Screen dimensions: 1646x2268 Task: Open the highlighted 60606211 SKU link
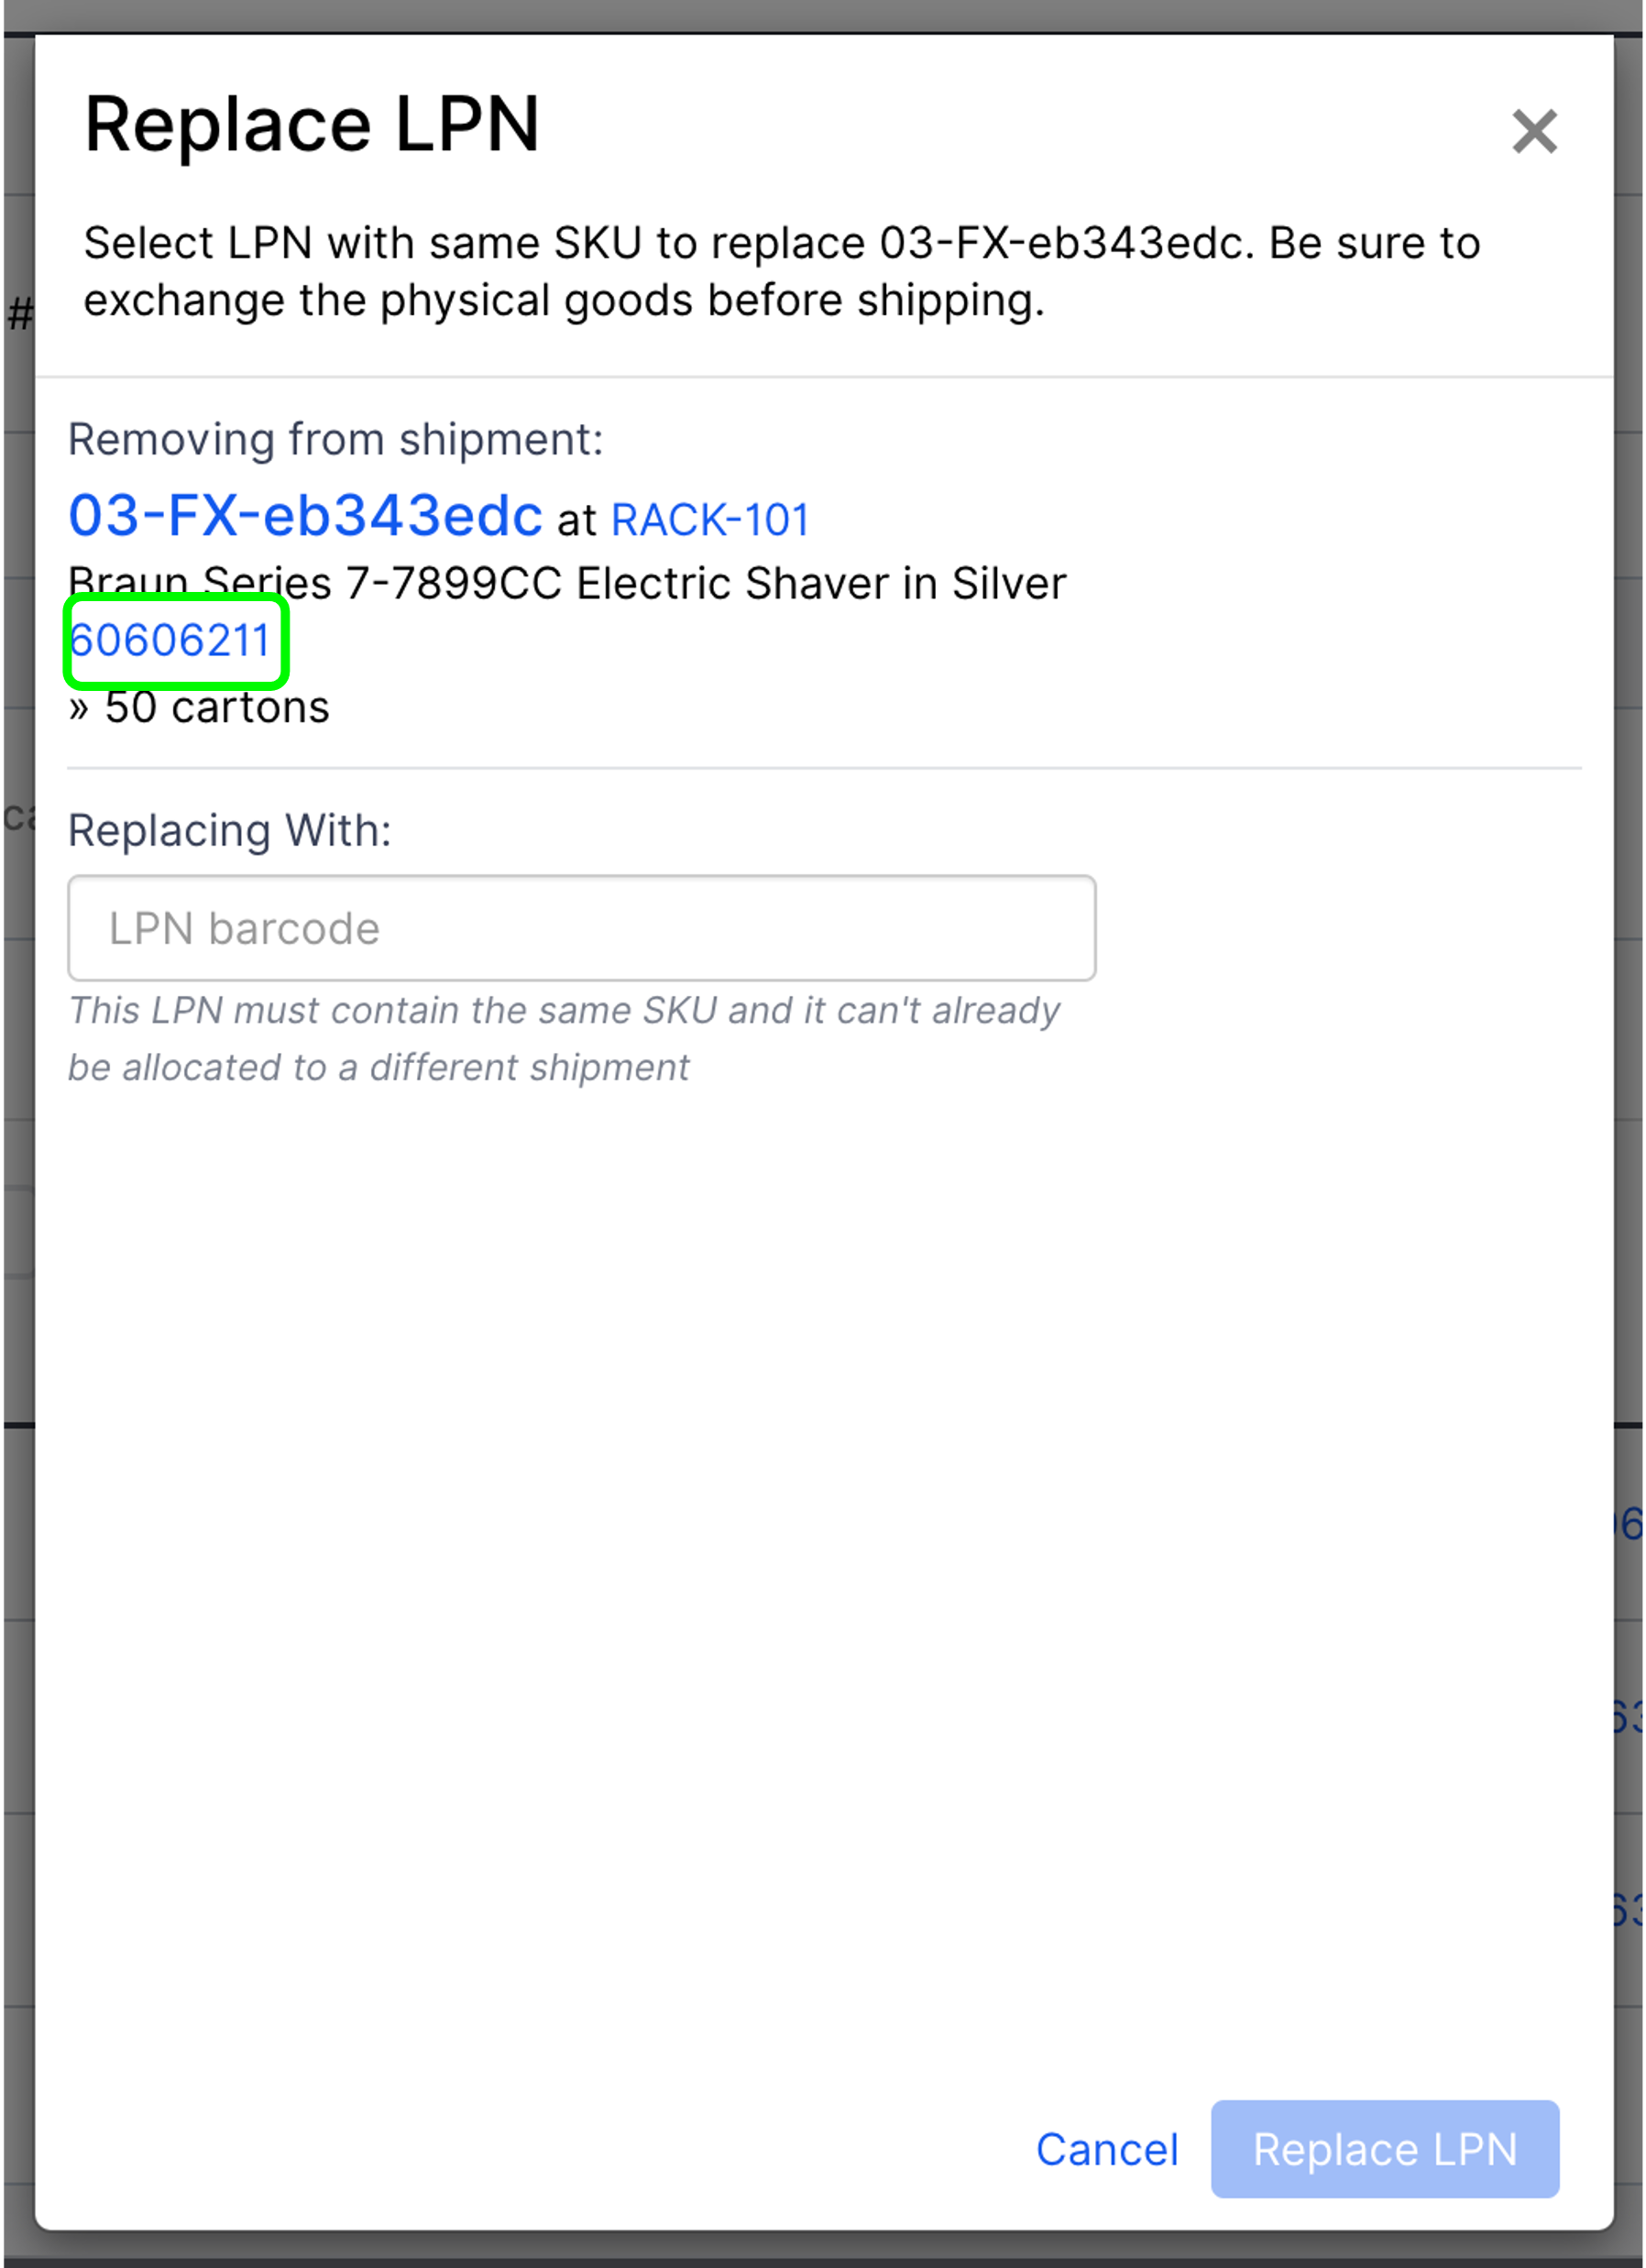174,640
